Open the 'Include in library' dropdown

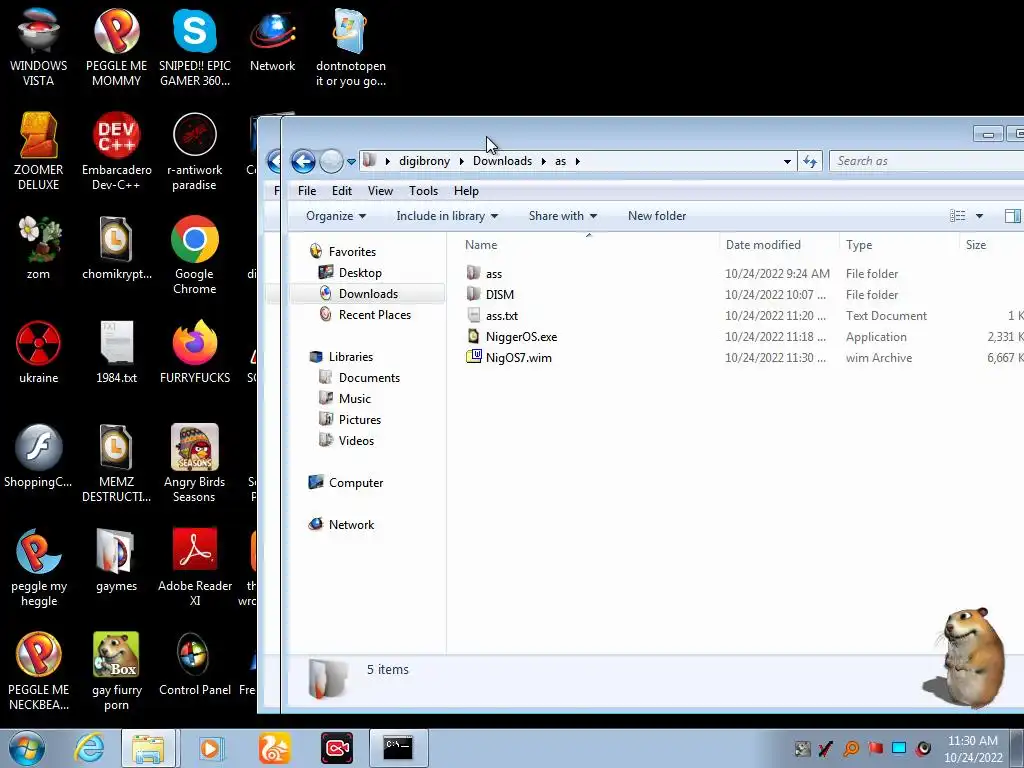(447, 216)
